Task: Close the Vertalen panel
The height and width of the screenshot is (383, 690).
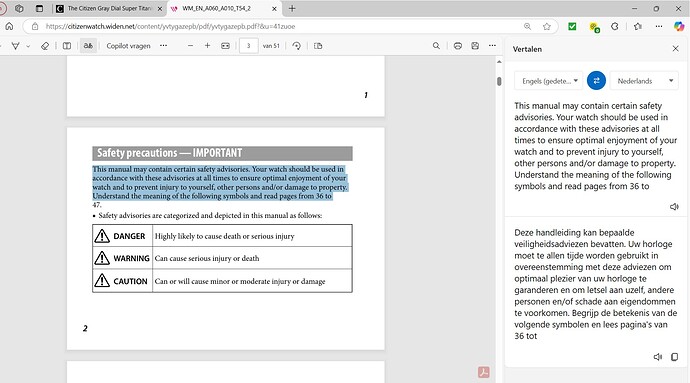Action: pyautogui.click(x=675, y=48)
